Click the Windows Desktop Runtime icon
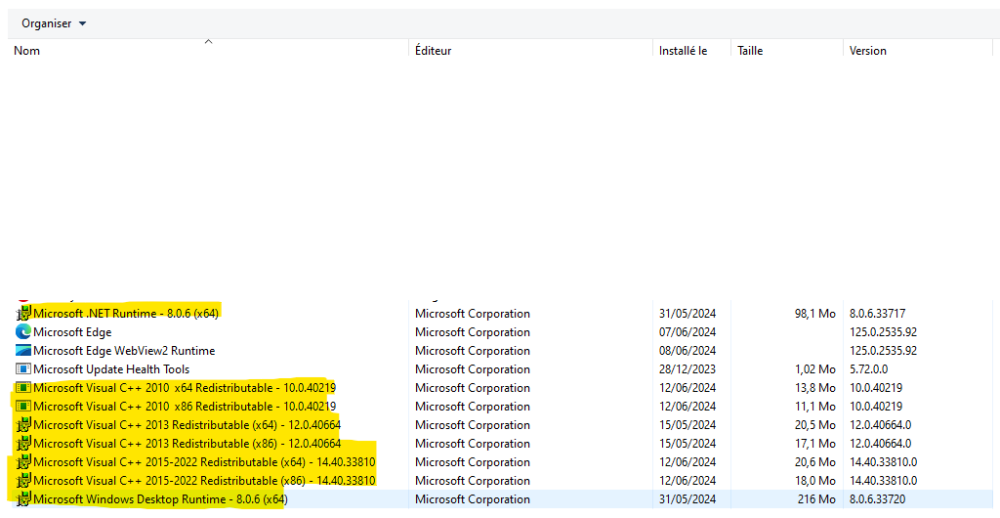Viewport: 1000px width, 518px height. [x=23, y=499]
